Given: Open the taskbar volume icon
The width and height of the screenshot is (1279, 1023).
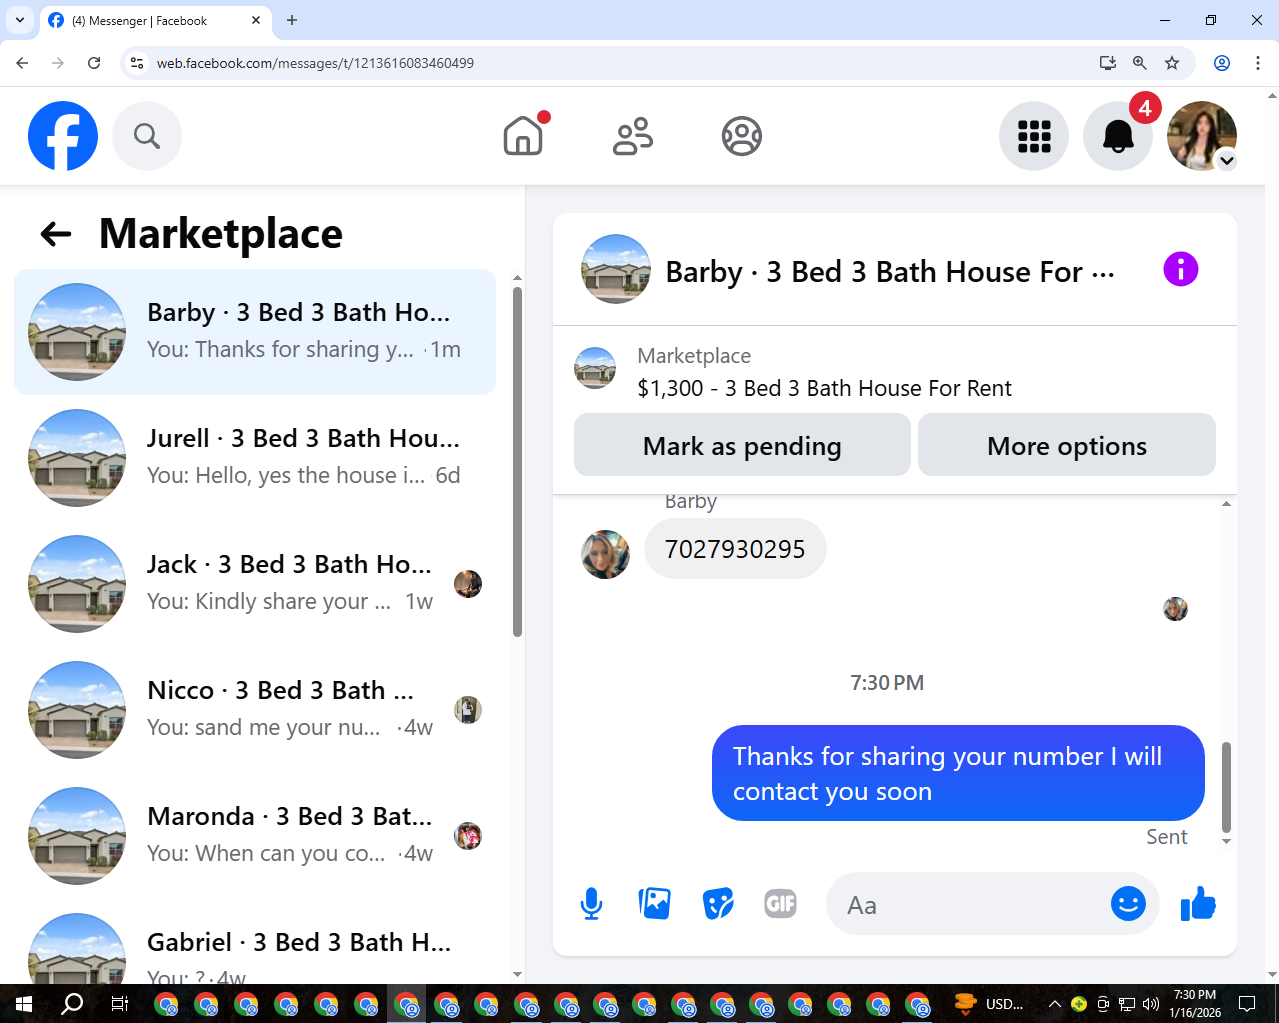Looking at the screenshot, I should [x=1151, y=1004].
